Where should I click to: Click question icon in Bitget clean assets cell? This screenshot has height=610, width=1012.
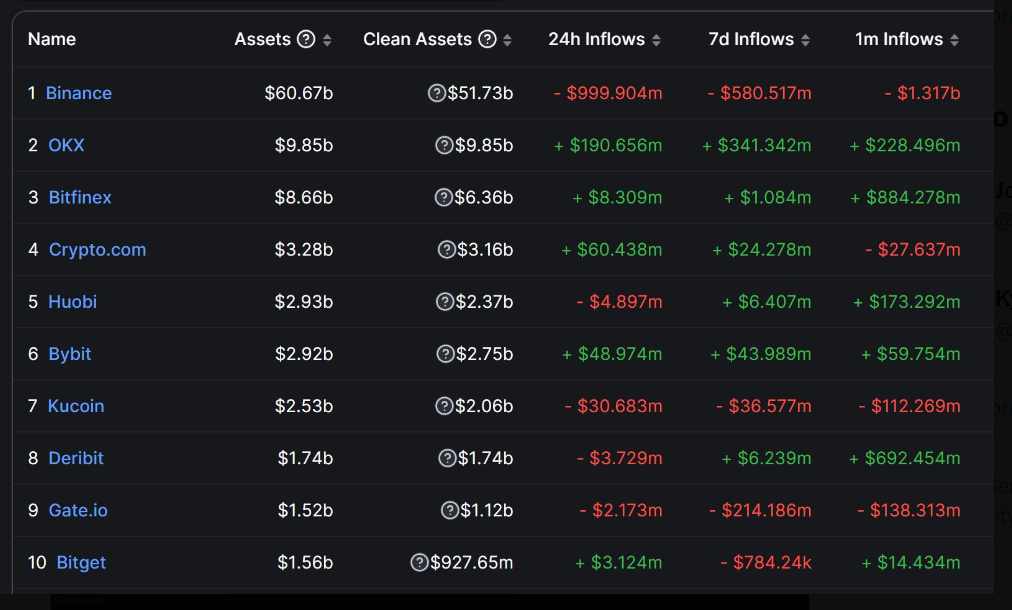[420, 562]
